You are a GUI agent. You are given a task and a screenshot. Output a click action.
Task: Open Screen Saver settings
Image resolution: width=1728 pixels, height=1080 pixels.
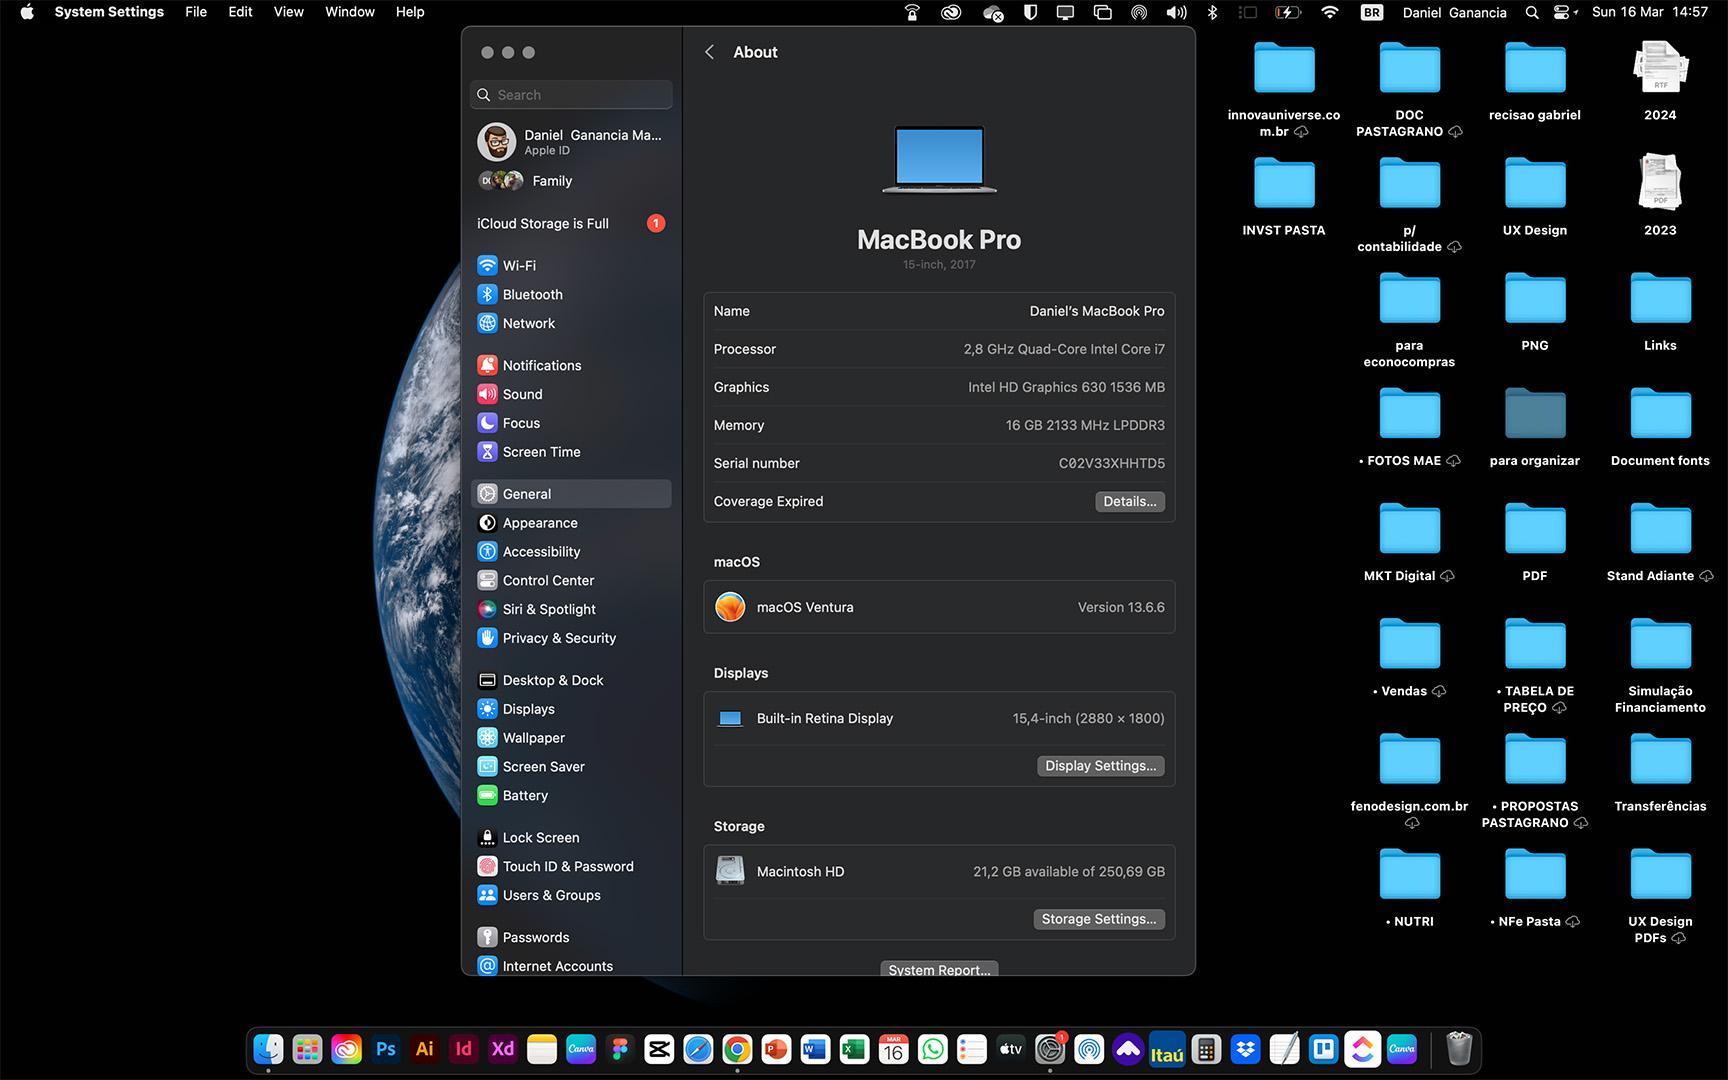pos(571,767)
